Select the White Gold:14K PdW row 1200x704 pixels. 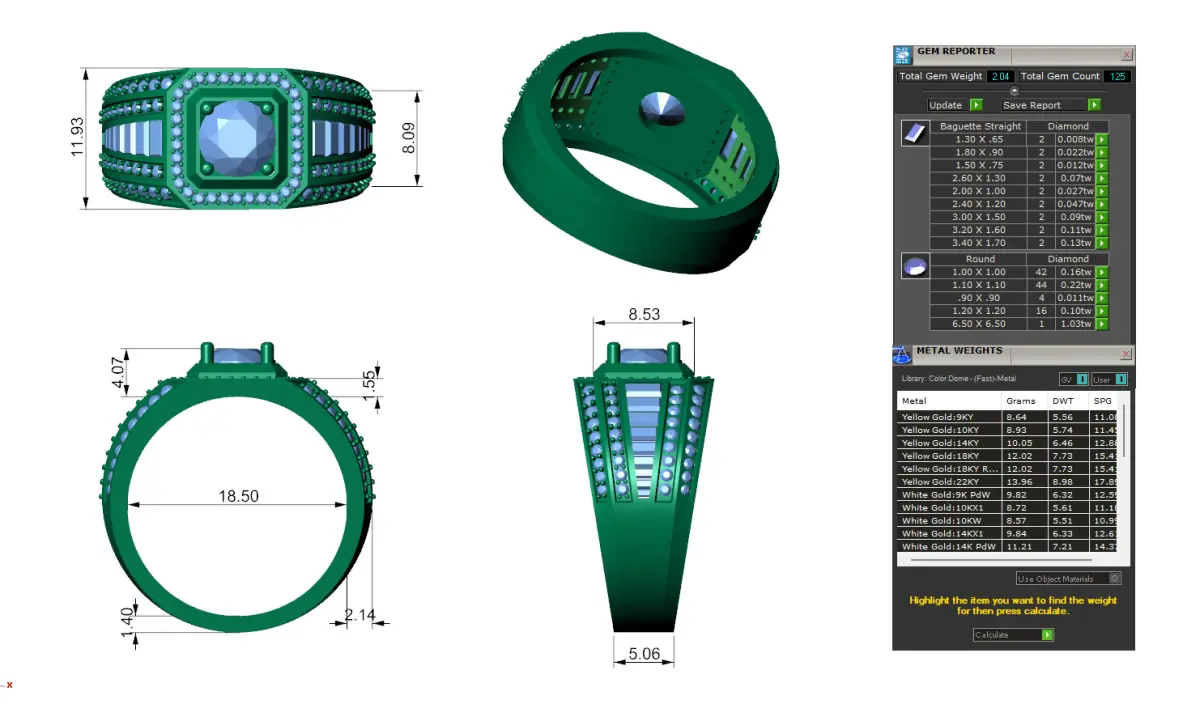coord(1008,547)
